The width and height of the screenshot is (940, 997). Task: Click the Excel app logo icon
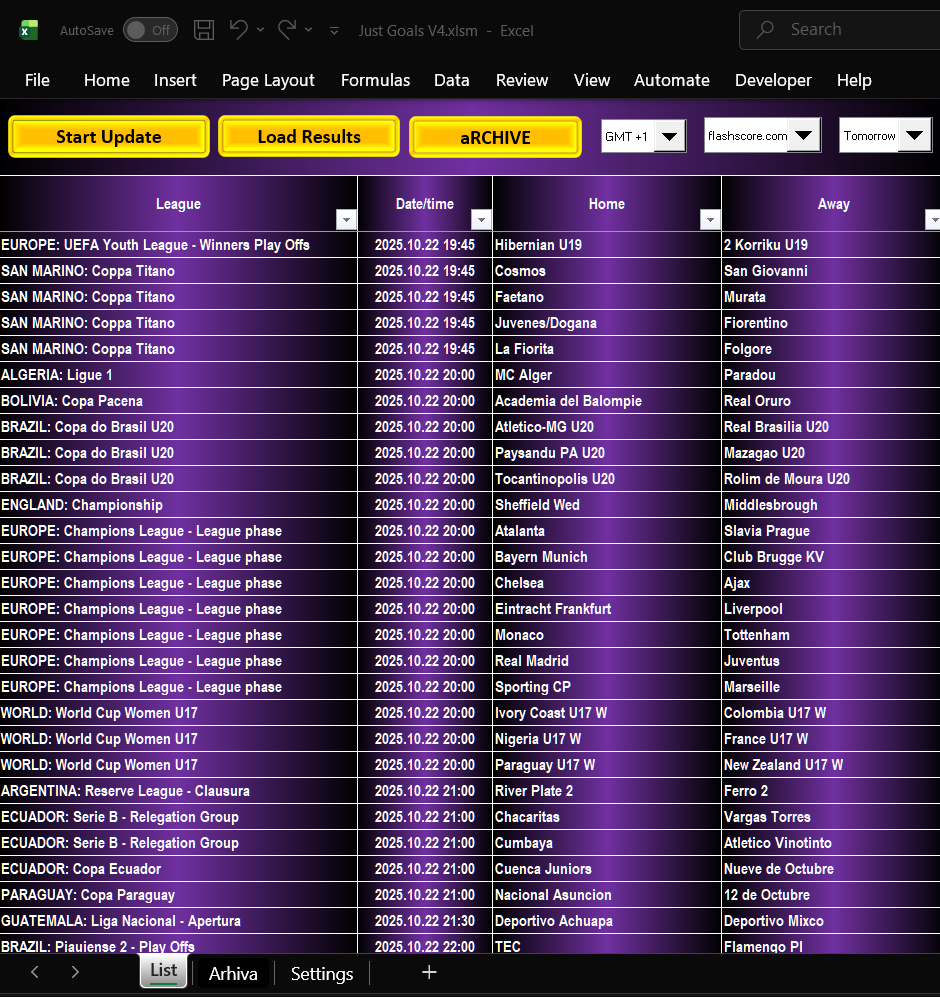tap(28, 30)
